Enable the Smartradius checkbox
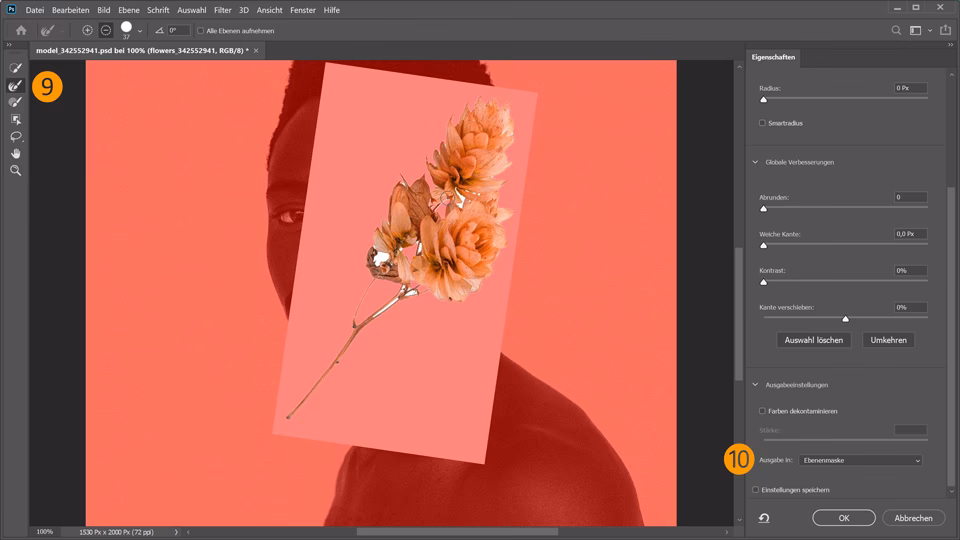Screen dimensions: 960x540 click(762, 123)
